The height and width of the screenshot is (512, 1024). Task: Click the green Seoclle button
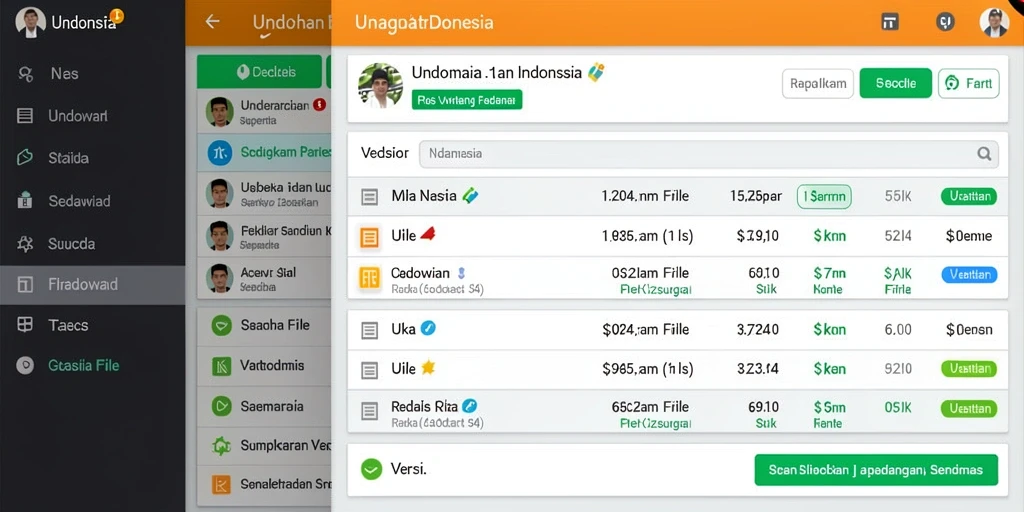coord(895,84)
